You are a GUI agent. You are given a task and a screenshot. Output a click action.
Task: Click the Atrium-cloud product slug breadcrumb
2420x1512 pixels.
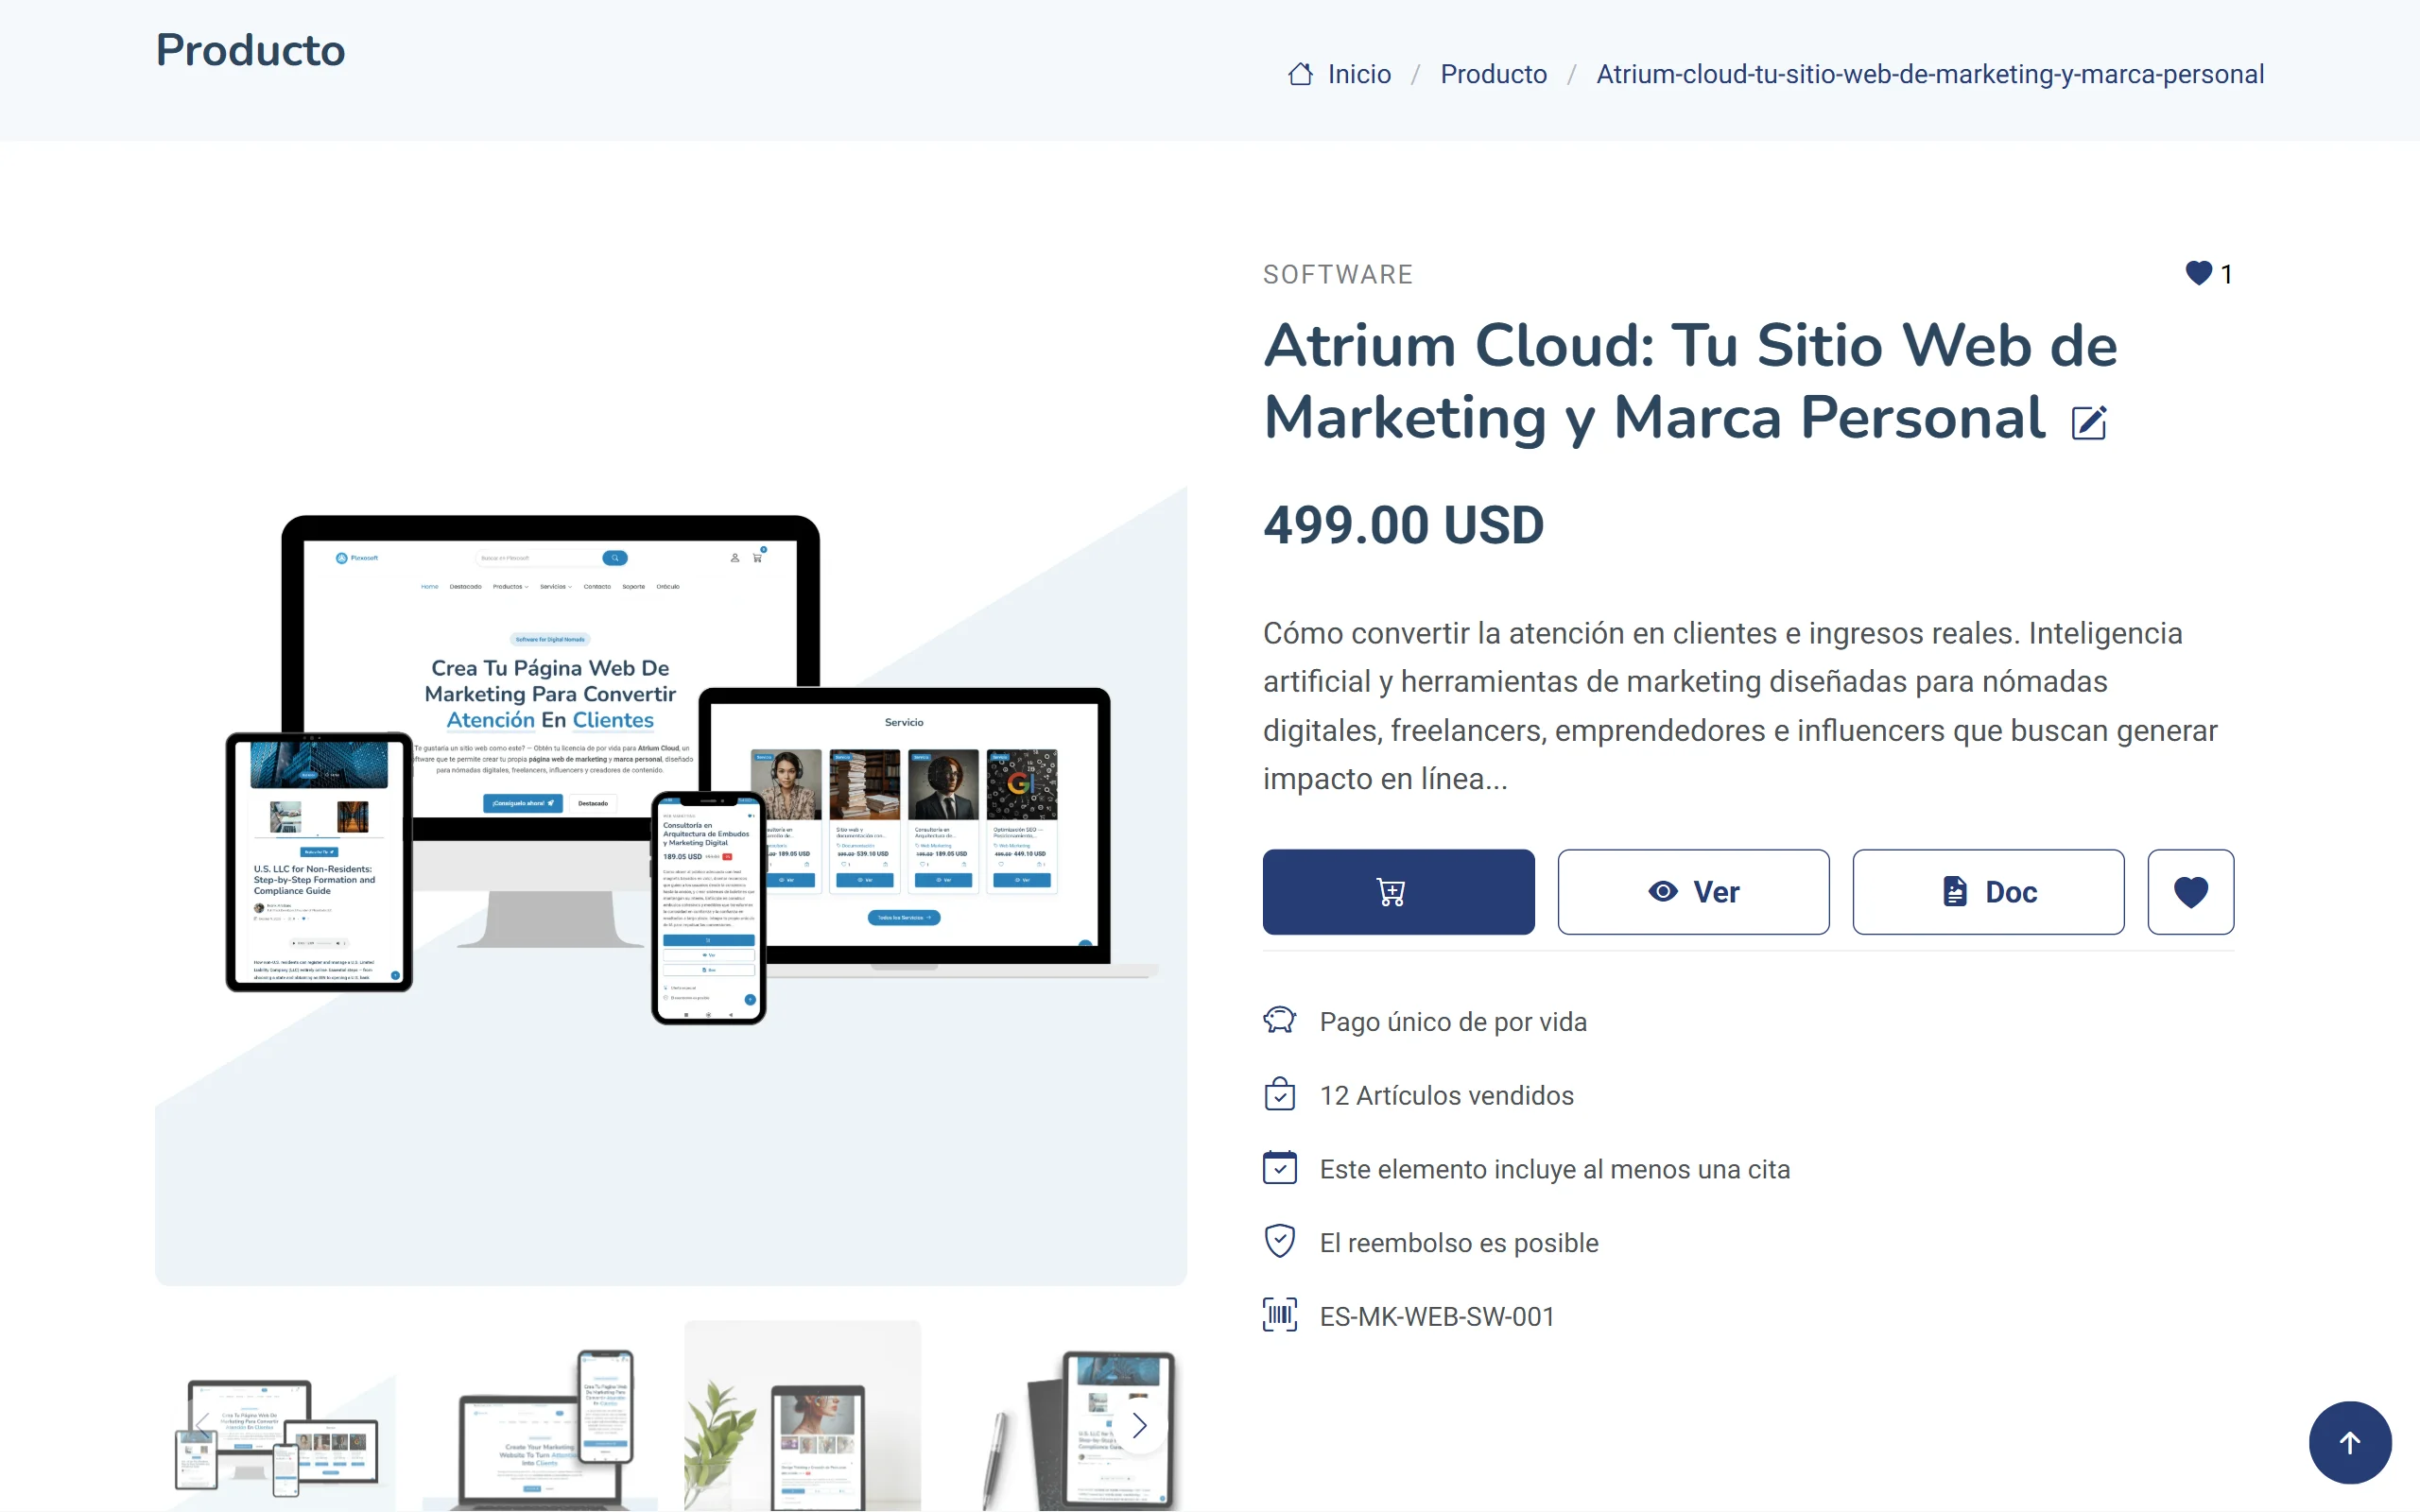(1930, 74)
